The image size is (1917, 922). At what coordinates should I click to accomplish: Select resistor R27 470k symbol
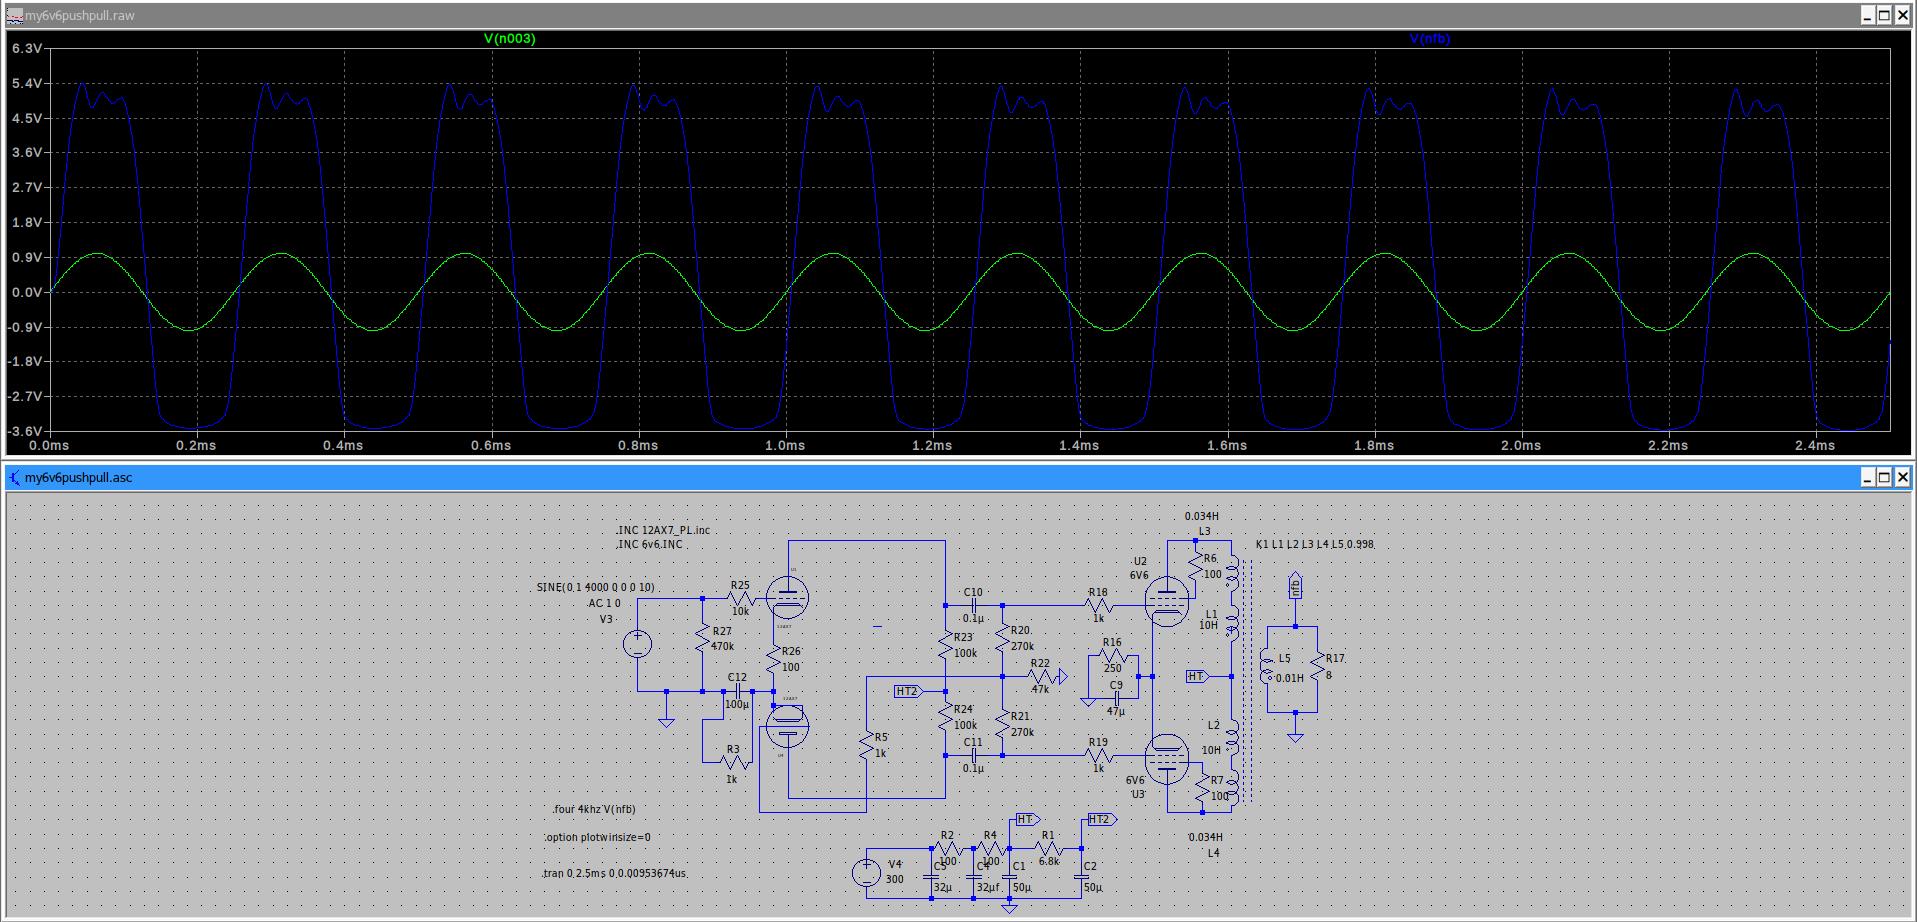pos(703,638)
